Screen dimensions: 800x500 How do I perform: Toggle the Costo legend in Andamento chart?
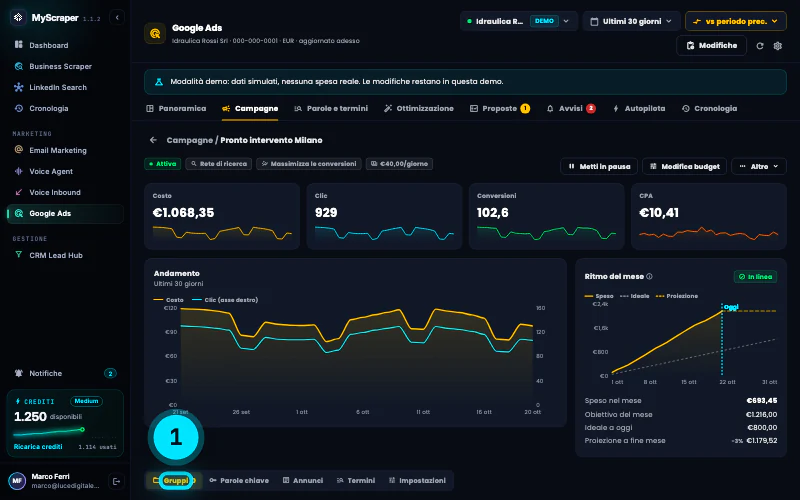[168, 300]
